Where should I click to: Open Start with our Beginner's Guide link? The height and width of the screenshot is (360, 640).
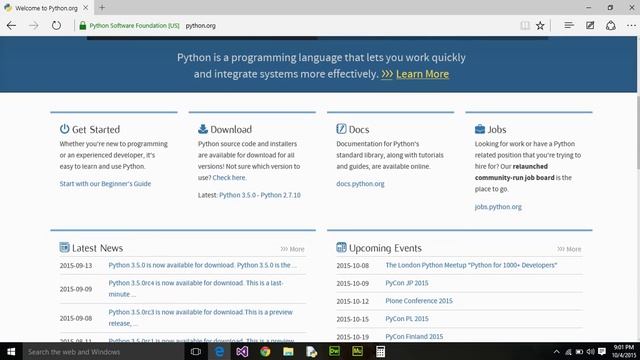[x=105, y=184]
